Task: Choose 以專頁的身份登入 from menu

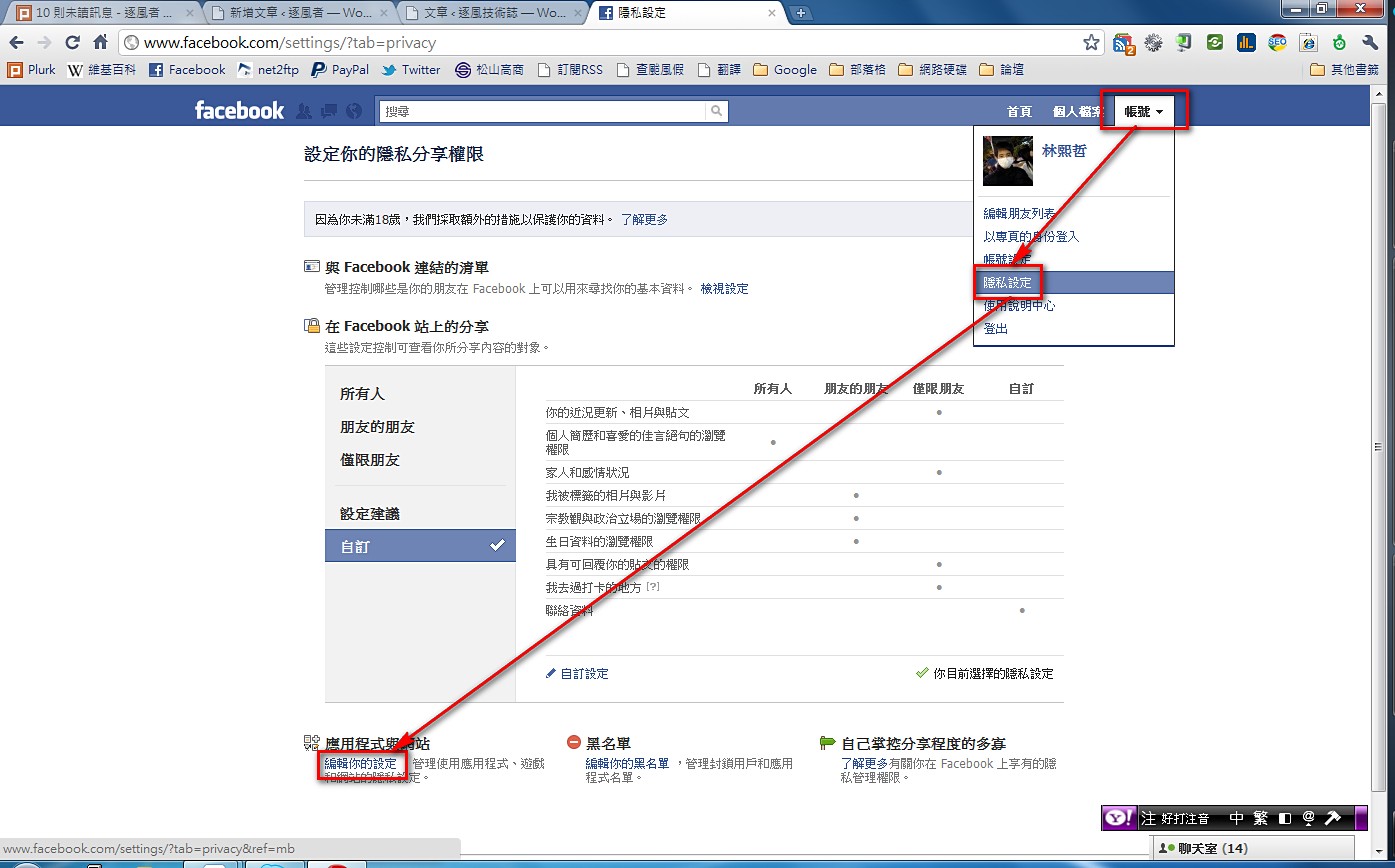Action: pos(1031,236)
